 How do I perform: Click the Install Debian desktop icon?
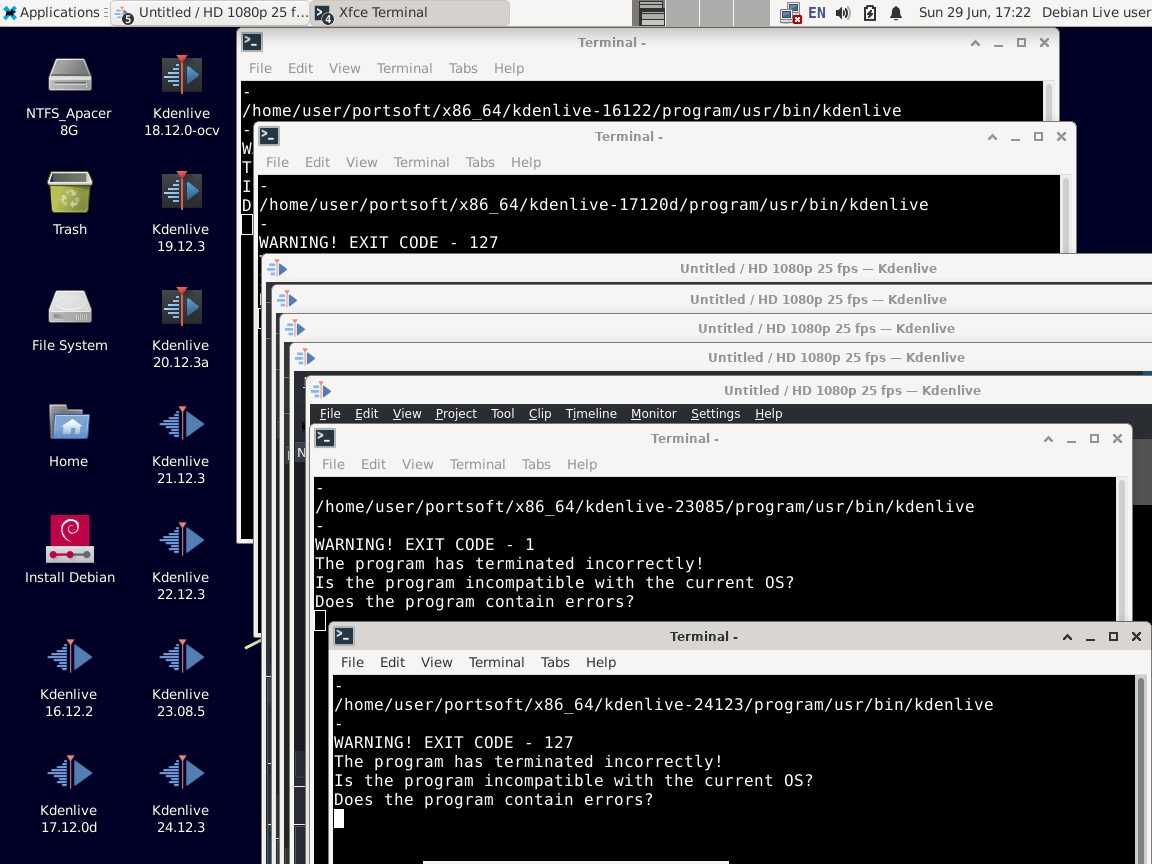[69, 551]
